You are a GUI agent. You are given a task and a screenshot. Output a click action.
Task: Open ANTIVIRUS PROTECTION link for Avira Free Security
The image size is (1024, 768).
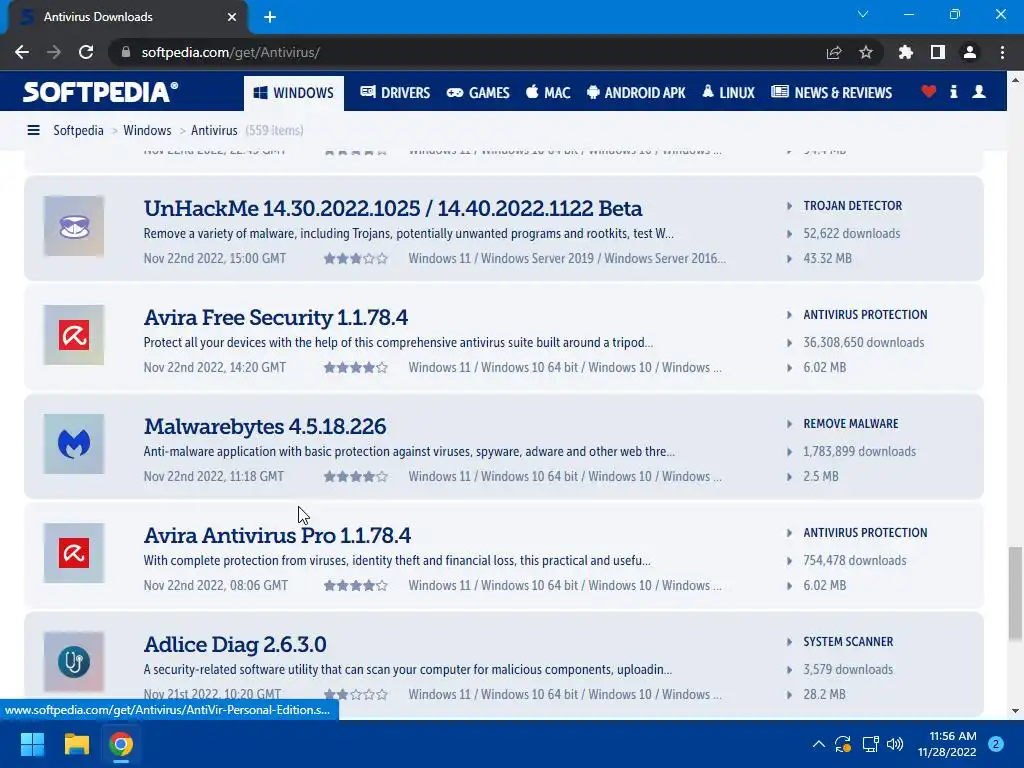[x=865, y=315]
